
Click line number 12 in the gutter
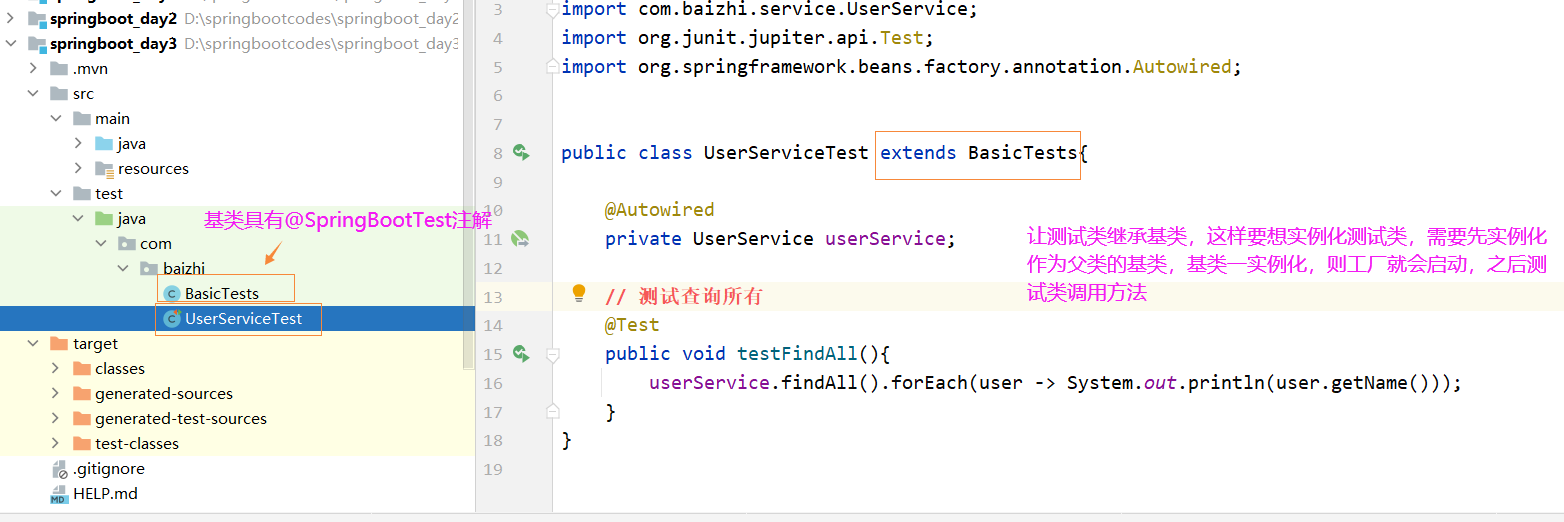point(492,268)
